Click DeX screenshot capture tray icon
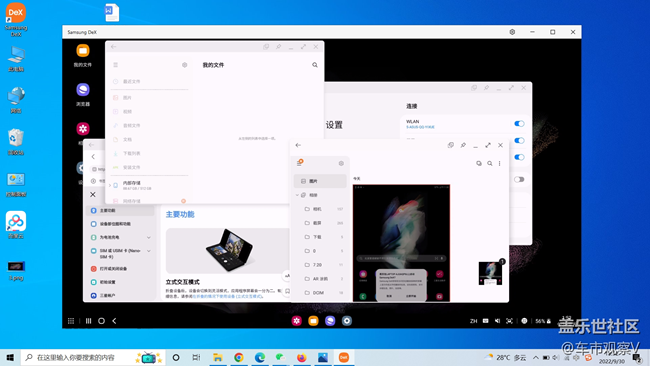The image size is (650, 366). tap(509, 321)
